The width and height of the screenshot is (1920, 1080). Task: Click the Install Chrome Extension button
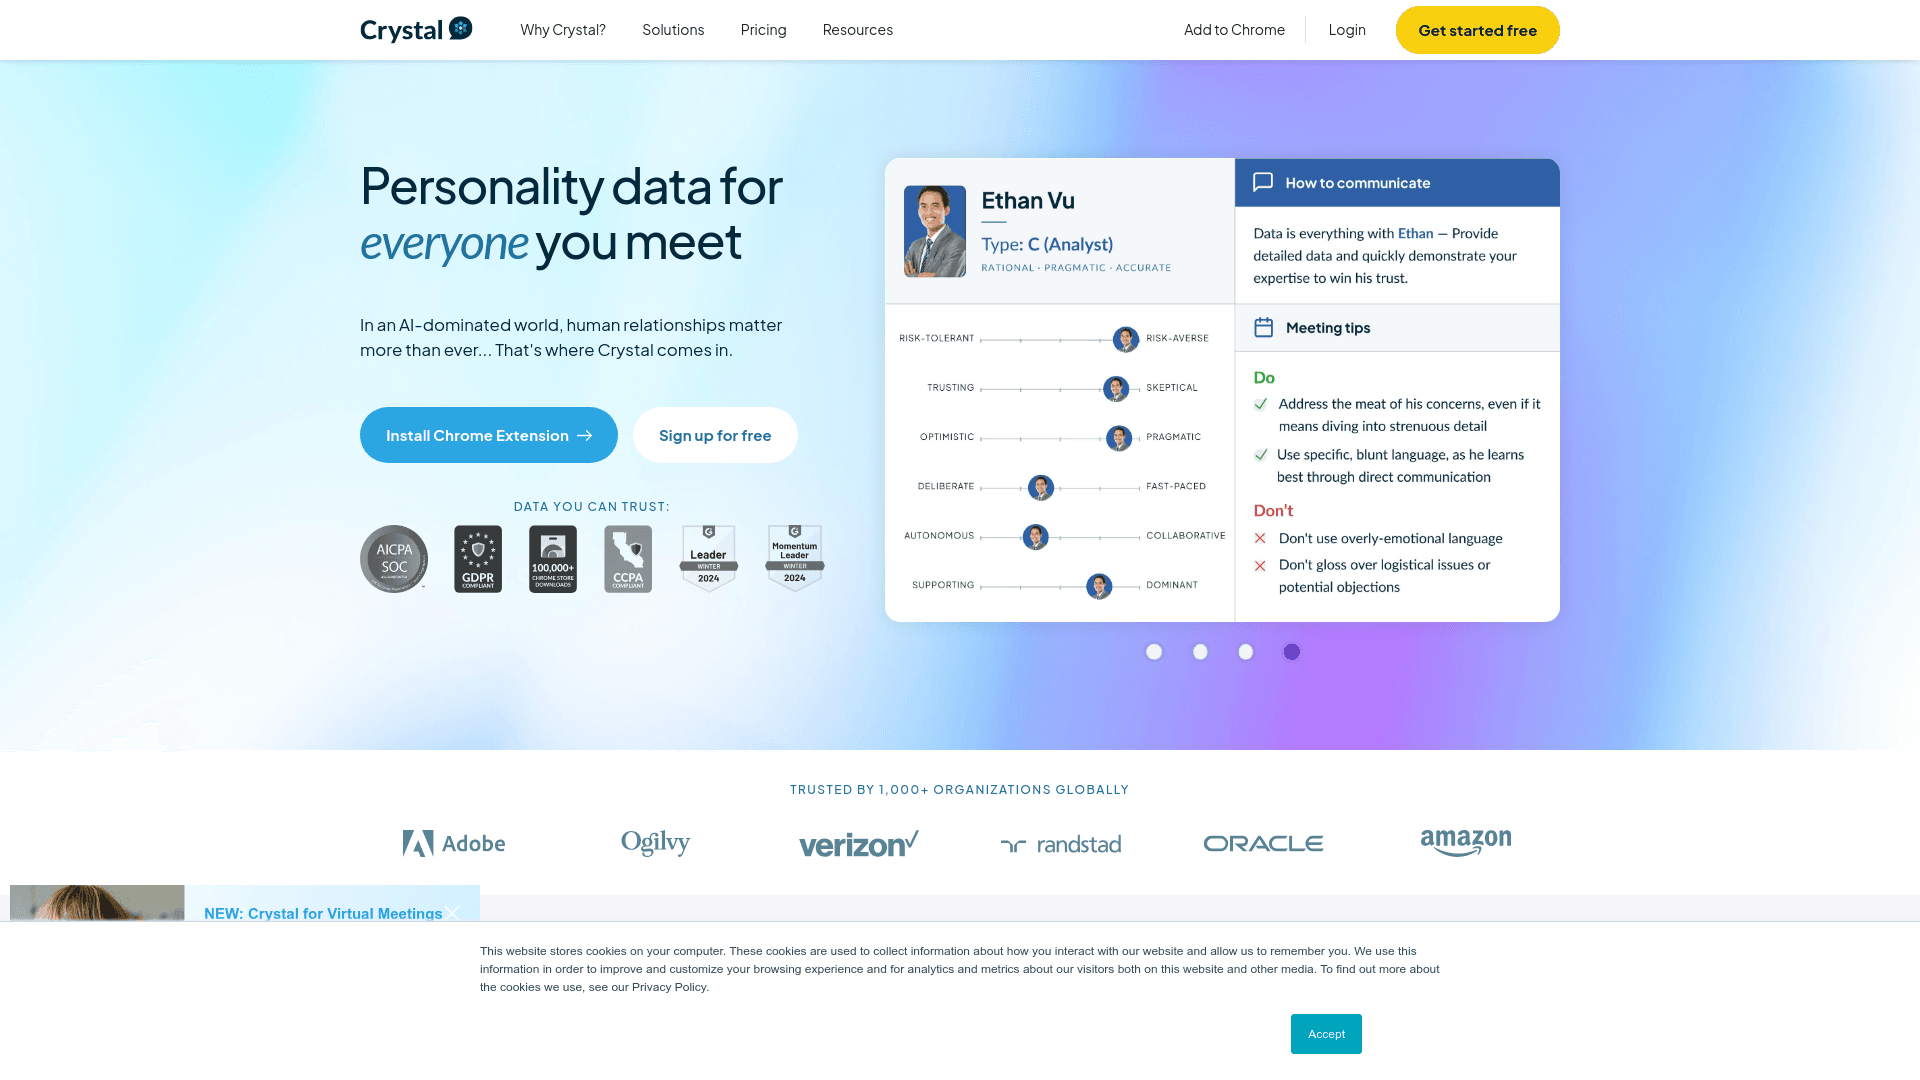pos(488,434)
